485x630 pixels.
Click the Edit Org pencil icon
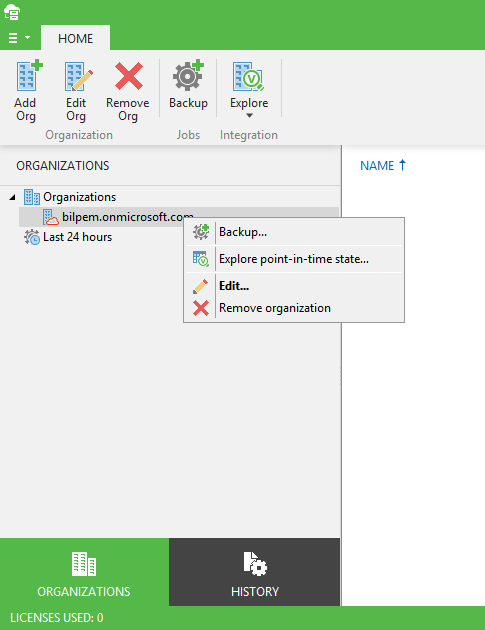79,76
